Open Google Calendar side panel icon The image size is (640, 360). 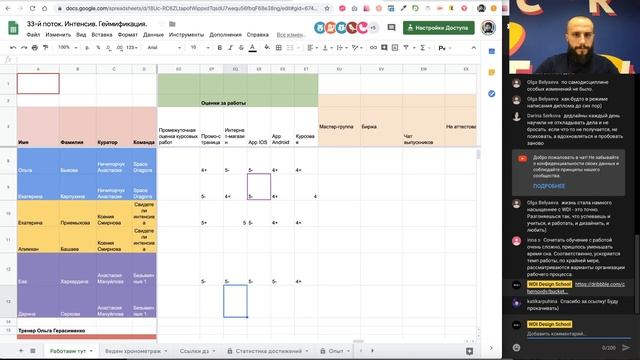pos(492,51)
